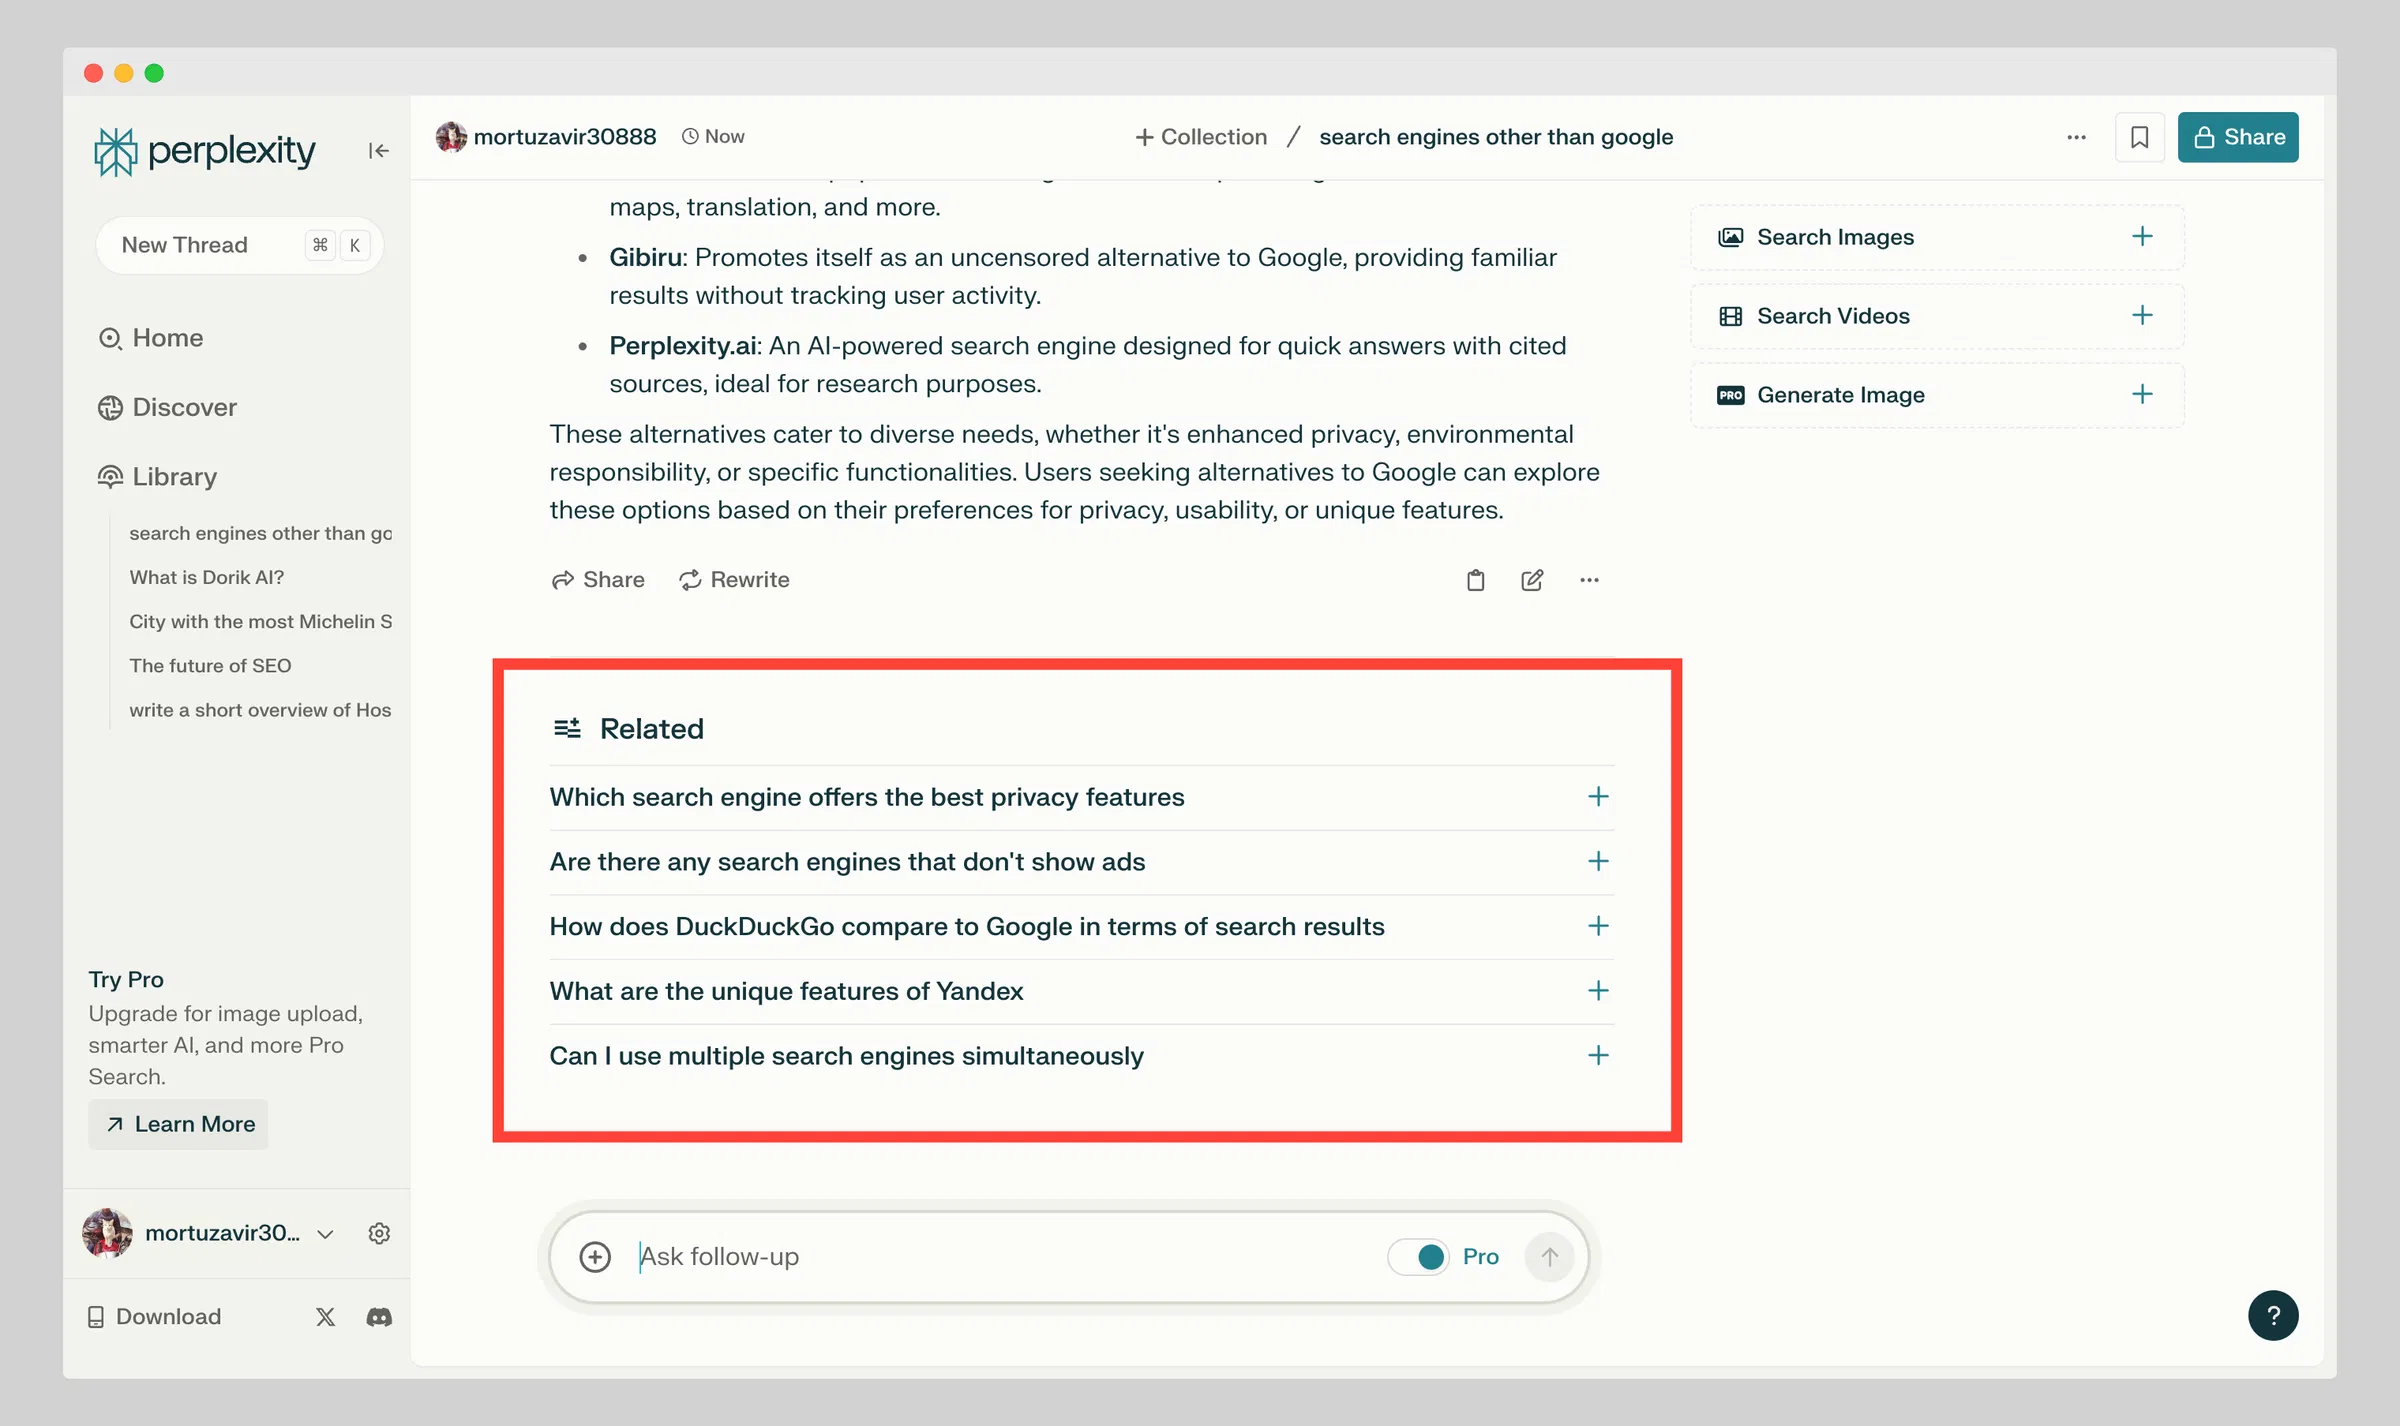
Task: Toggle the Pro search switch
Action: click(x=1418, y=1257)
